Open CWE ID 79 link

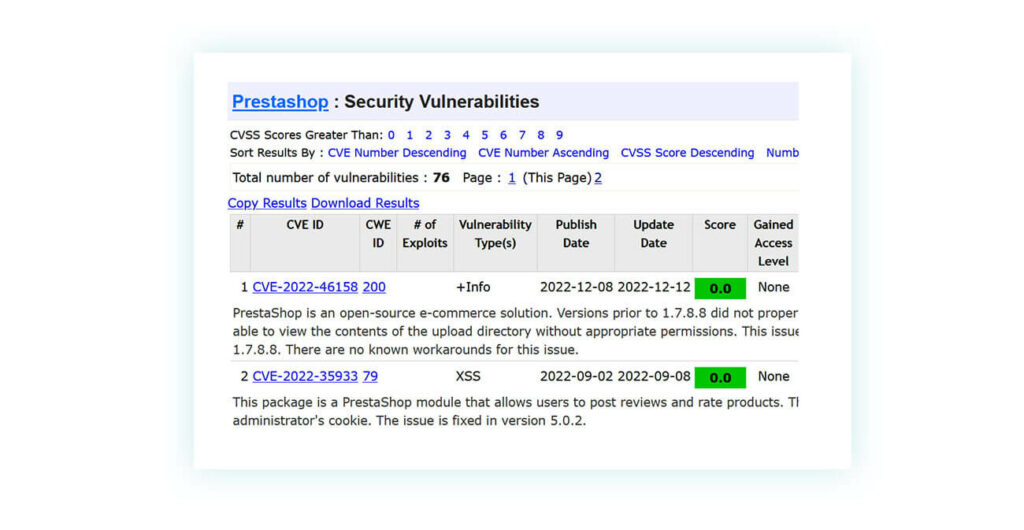pyautogui.click(x=370, y=377)
